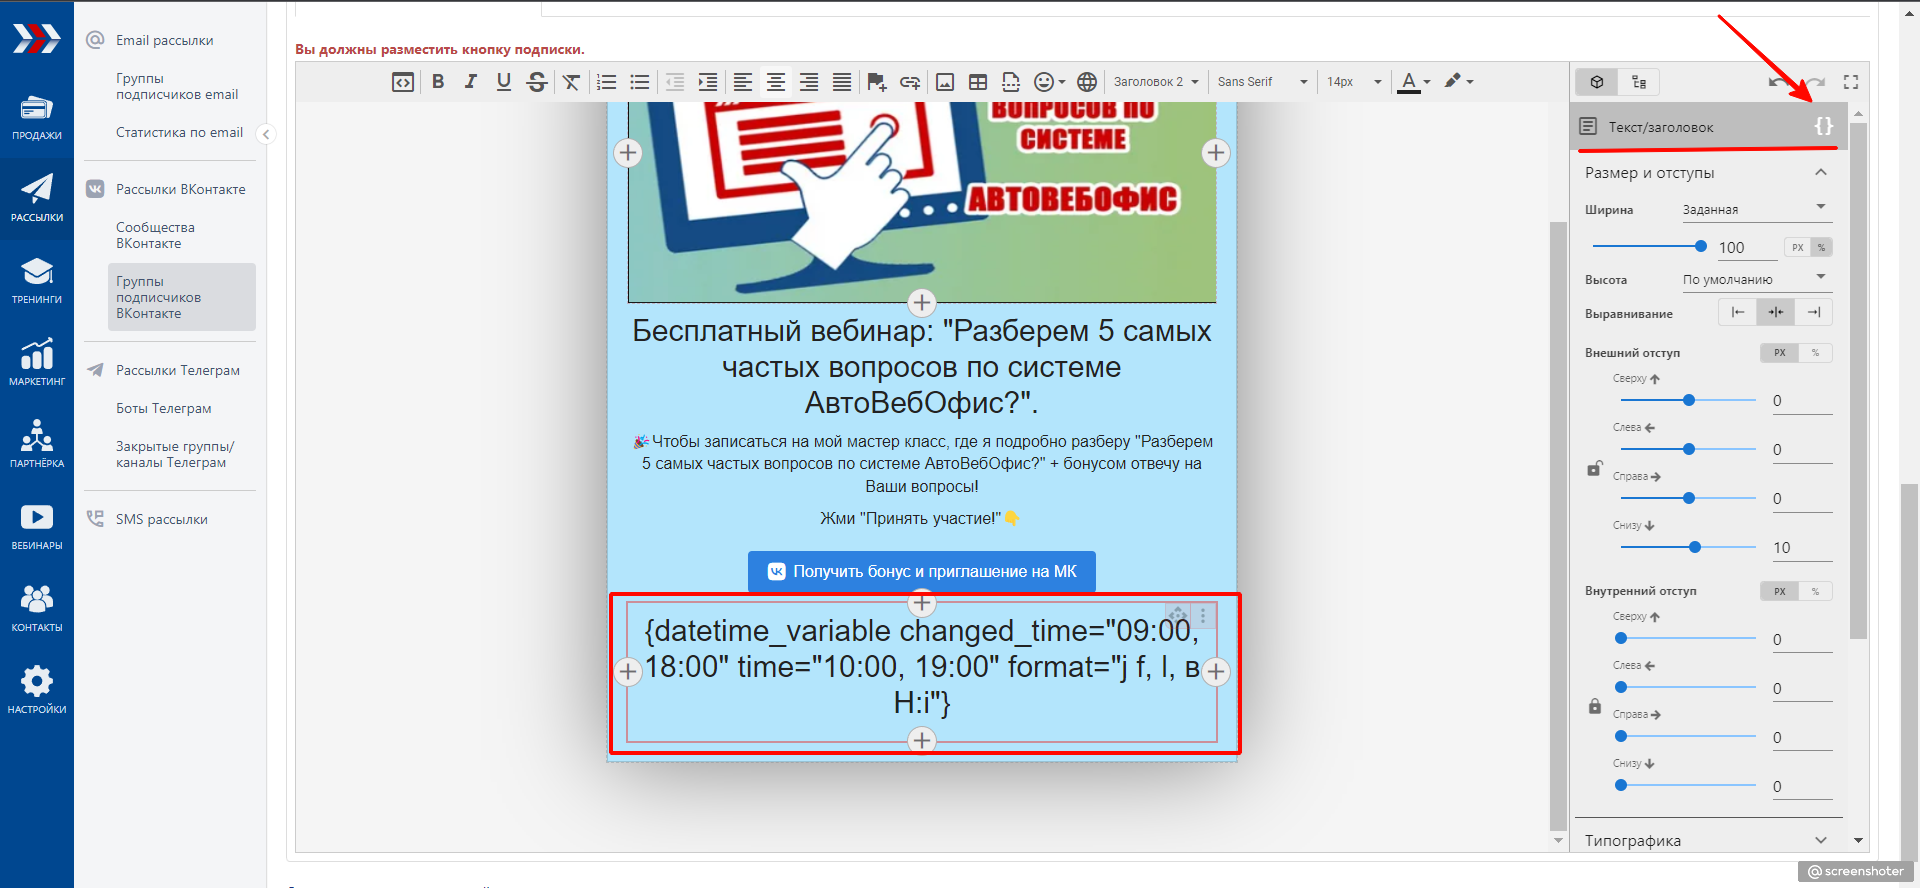Enter fullscreen editor mode
Viewport: 1920px width, 888px height.
click(x=1851, y=82)
